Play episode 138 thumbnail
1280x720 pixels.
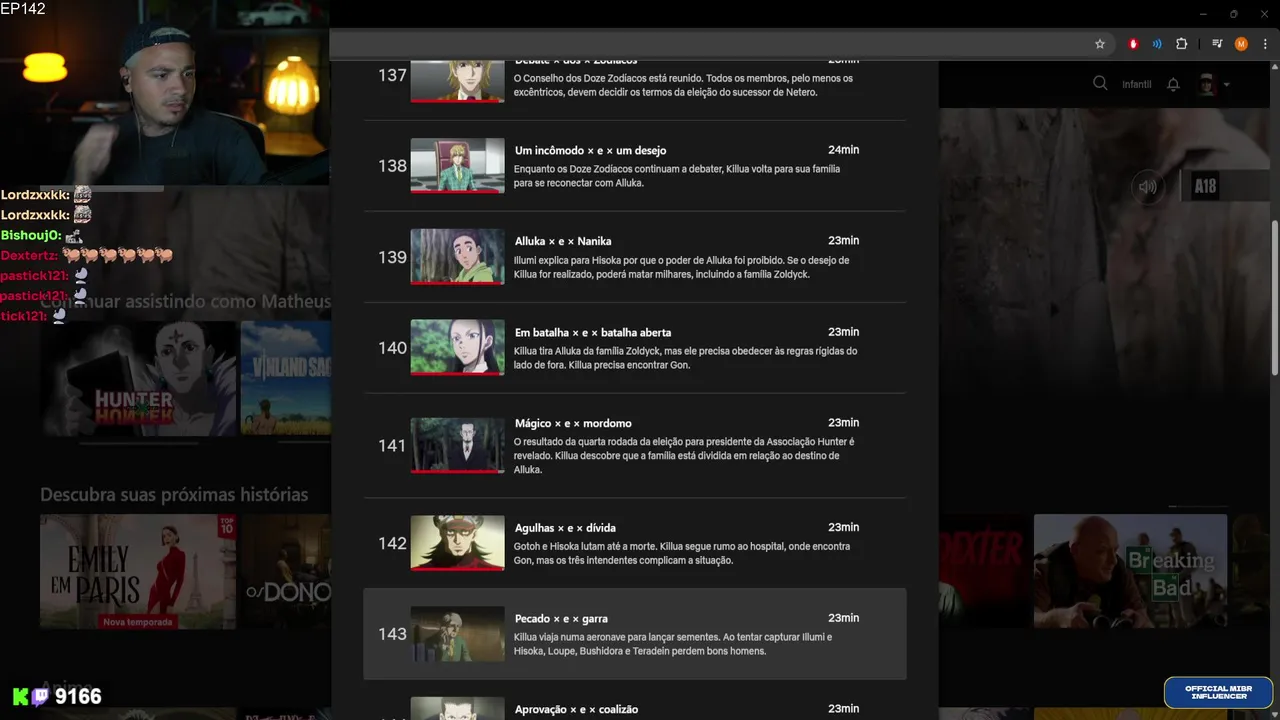click(457, 165)
